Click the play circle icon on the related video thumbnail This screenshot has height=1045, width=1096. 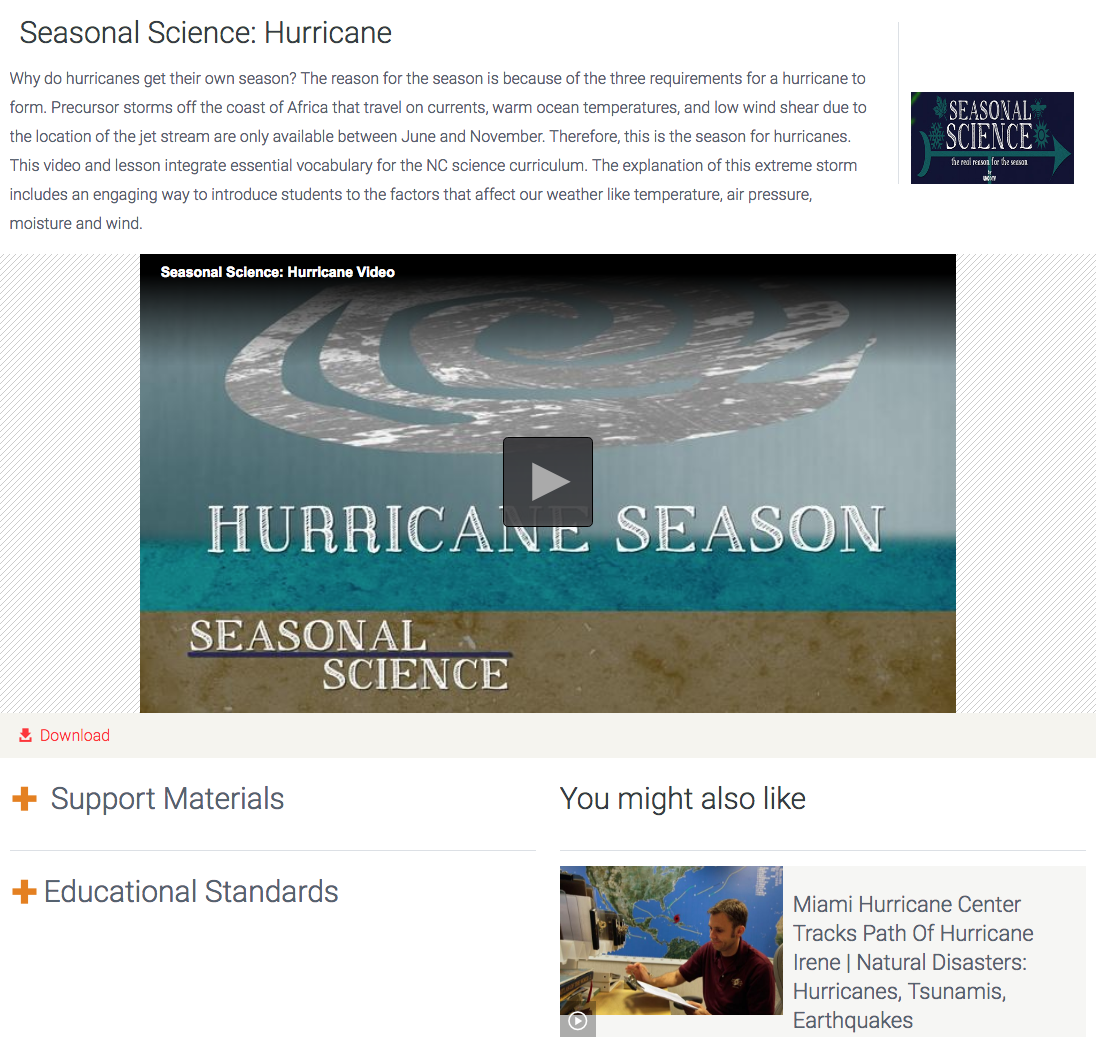click(577, 1022)
